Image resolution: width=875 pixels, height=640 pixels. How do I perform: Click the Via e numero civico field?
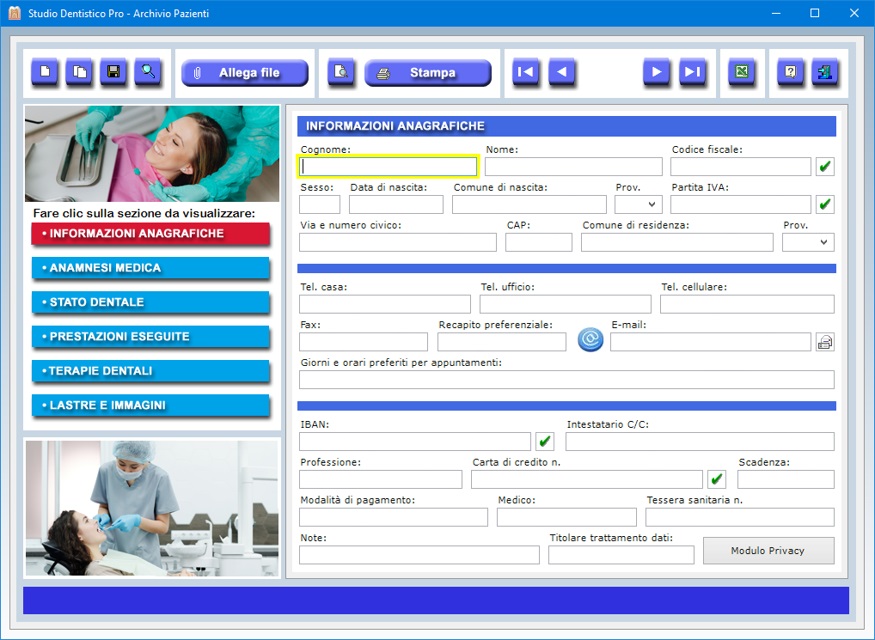[x=398, y=242]
